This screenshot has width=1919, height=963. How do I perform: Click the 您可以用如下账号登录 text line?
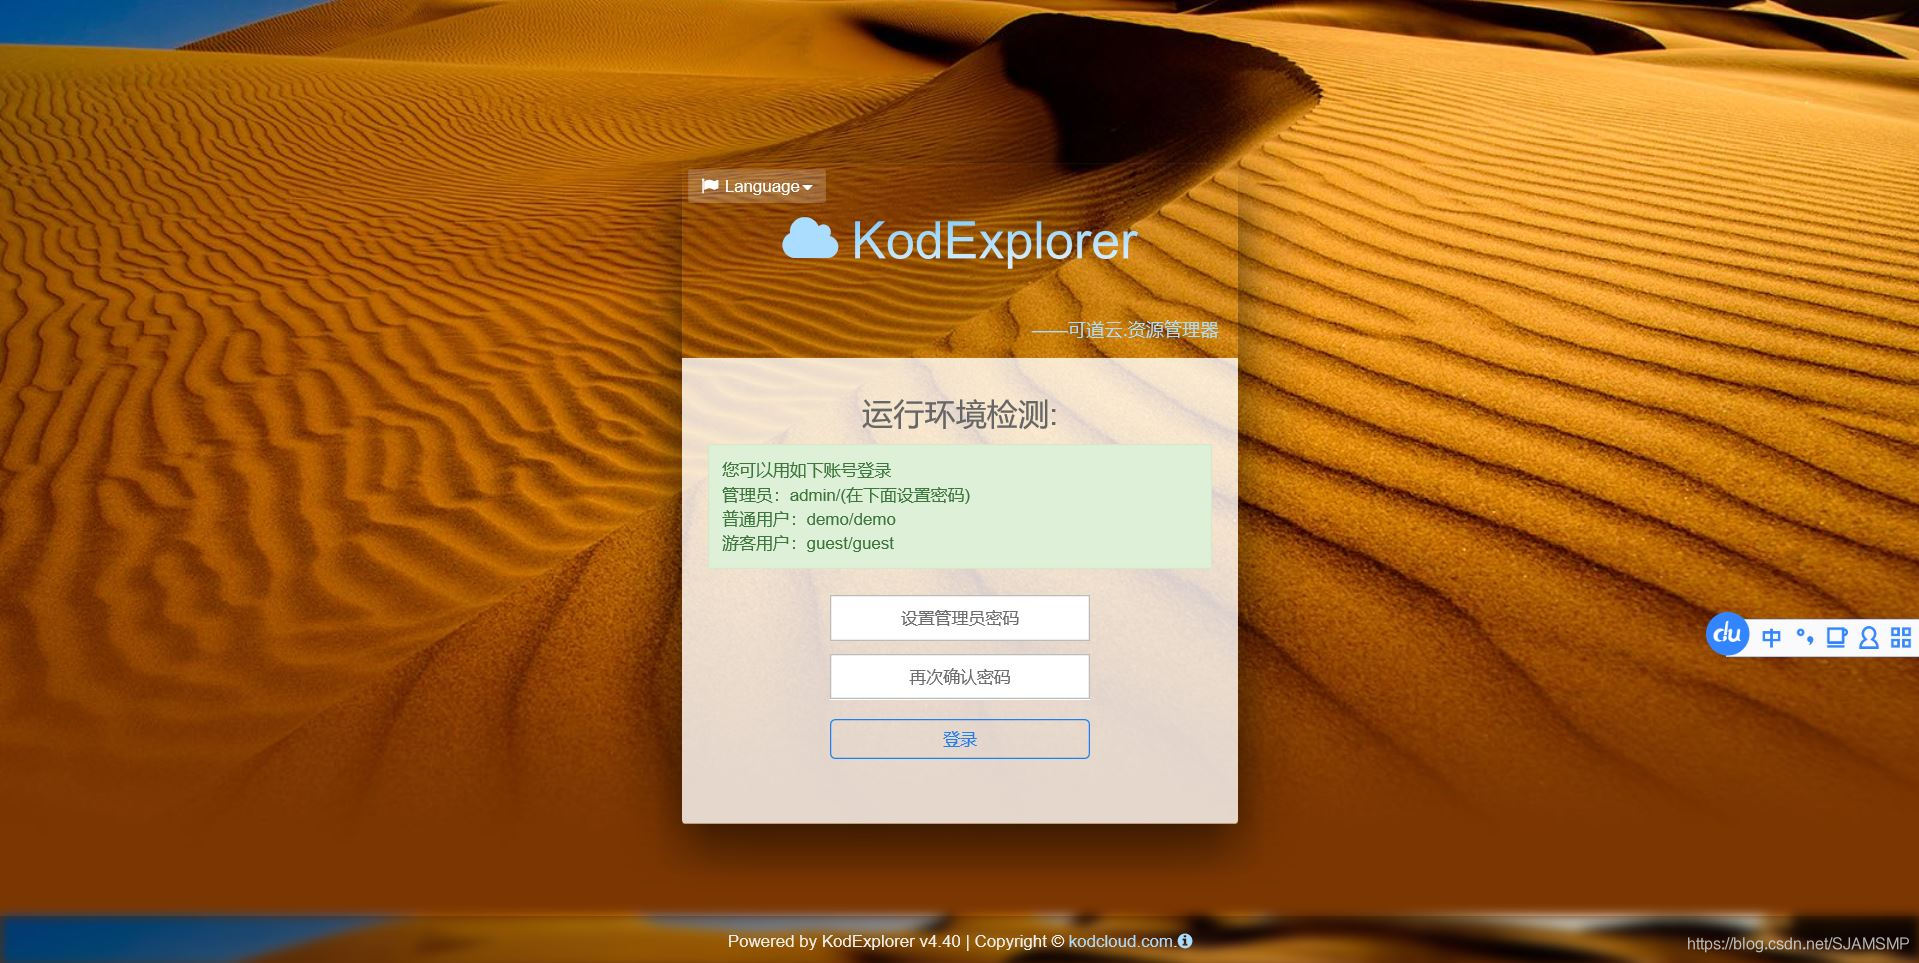point(806,470)
